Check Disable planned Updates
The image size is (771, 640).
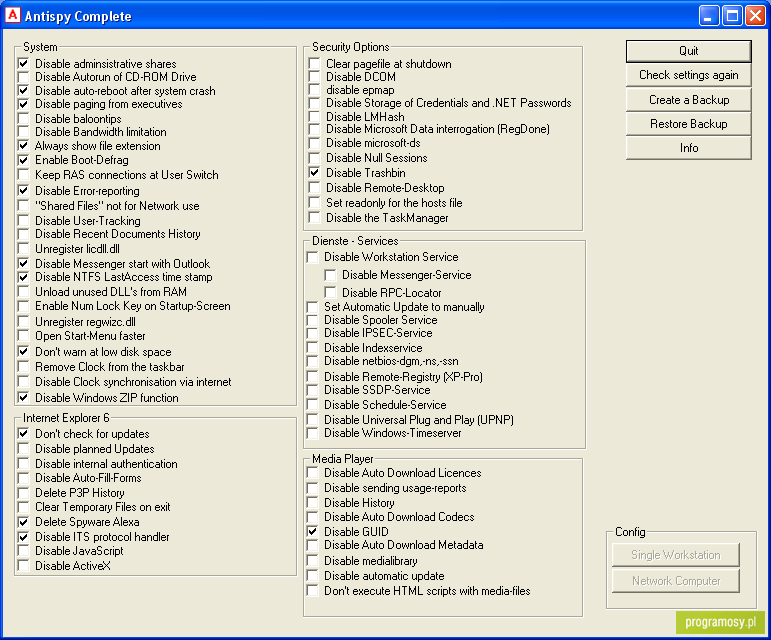23,448
